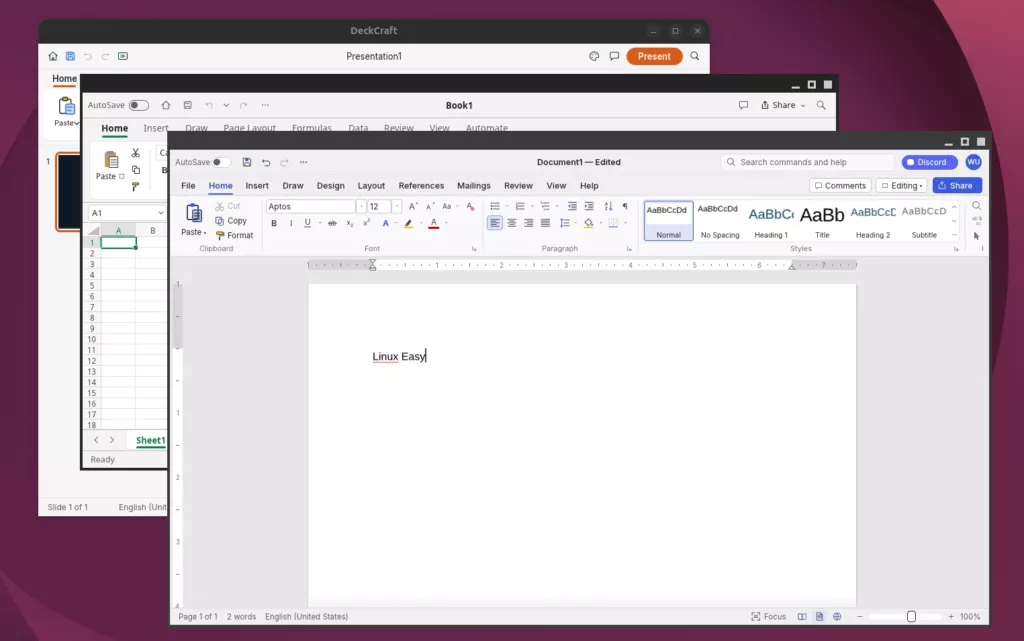The width and height of the screenshot is (1024, 641).
Task: Open the Find magnifier at the ribbon's right edge
Action: coord(976,206)
